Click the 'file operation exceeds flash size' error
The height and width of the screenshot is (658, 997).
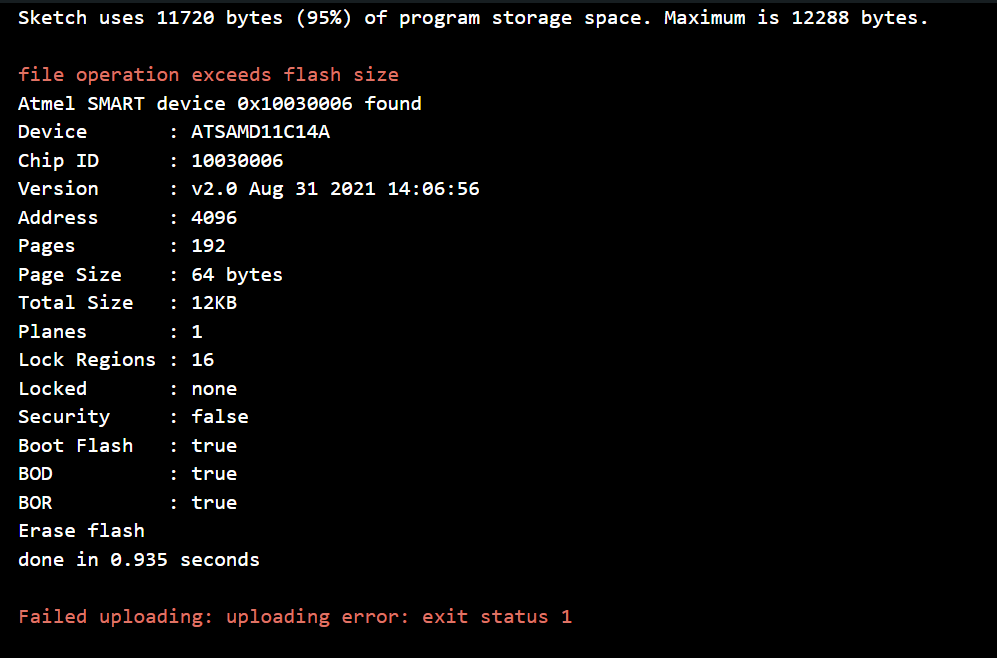tap(208, 75)
